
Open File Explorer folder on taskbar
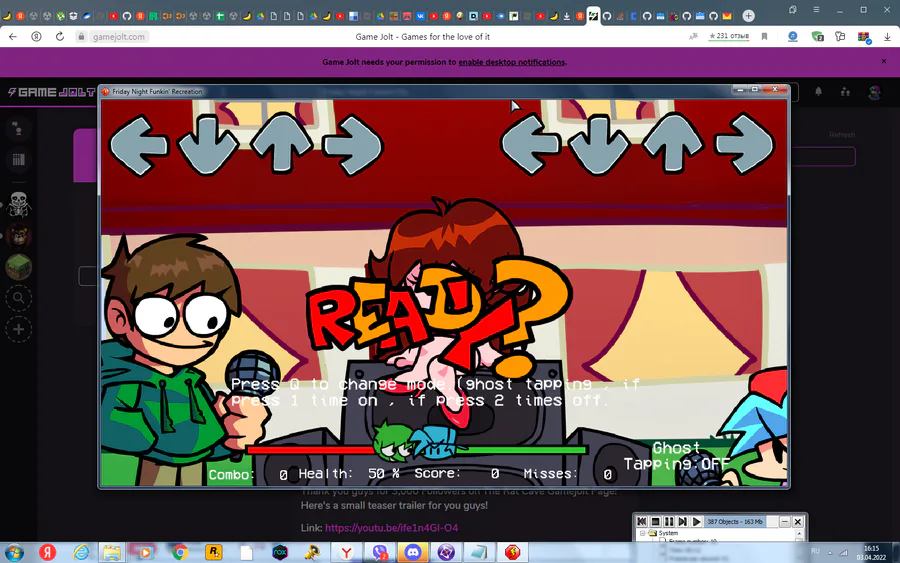(x=112, y=553)
